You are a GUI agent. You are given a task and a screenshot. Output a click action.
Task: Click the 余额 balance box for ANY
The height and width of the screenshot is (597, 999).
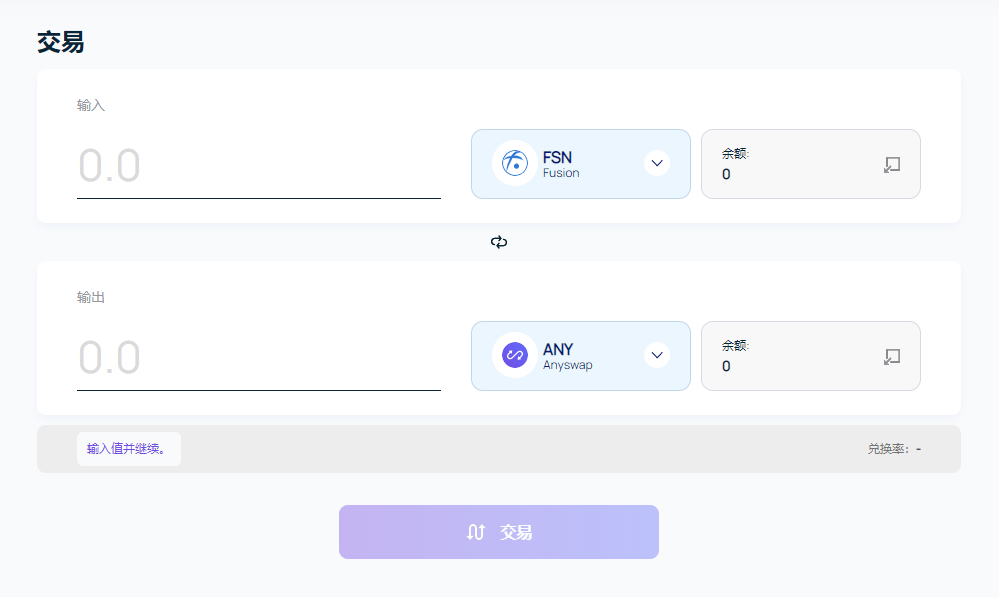[810, 355]
